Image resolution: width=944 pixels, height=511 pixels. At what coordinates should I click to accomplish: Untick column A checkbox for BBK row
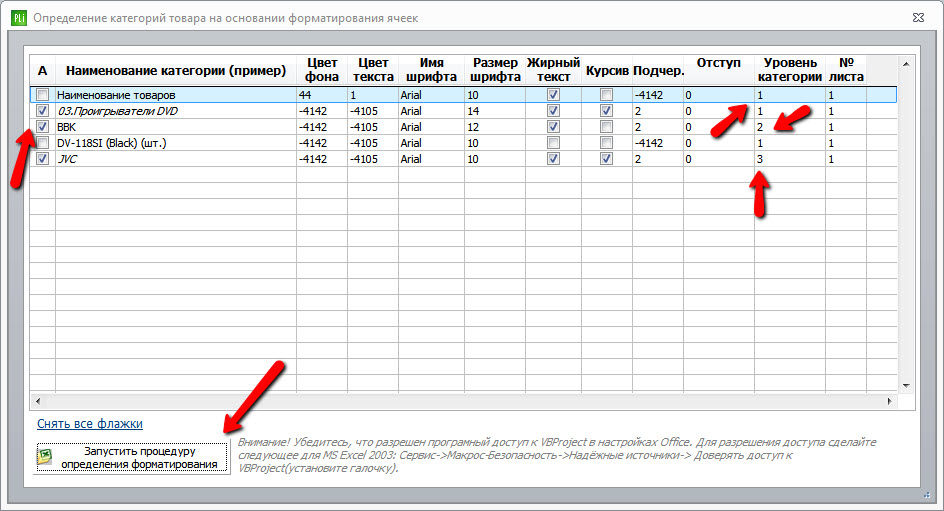[x=42, y=127]
